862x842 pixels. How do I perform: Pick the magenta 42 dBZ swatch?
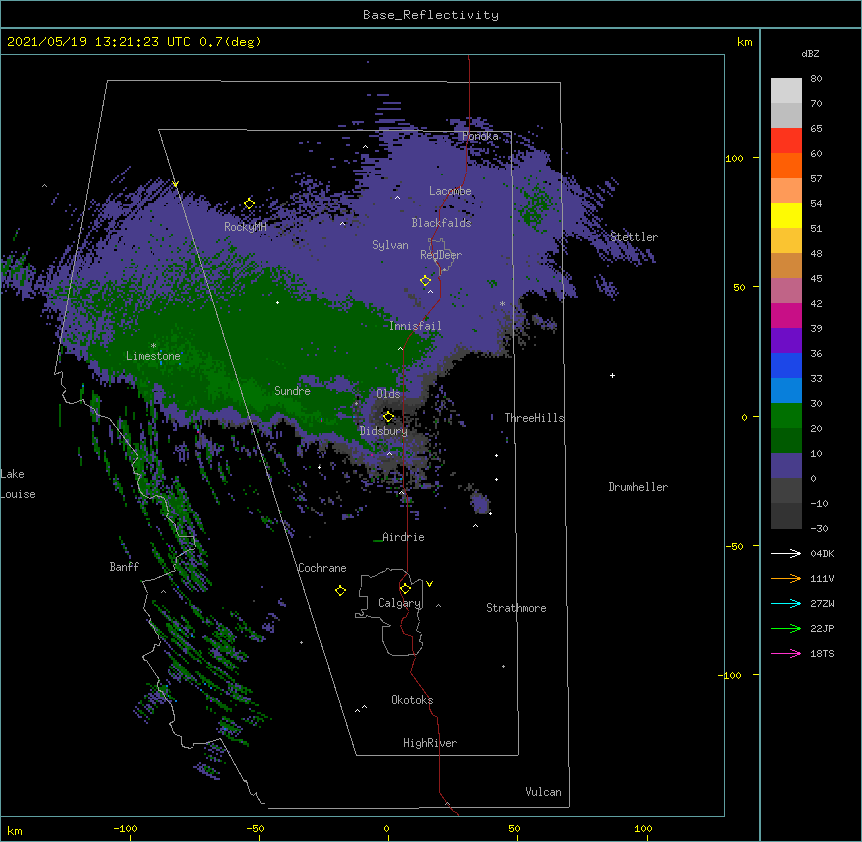786,315
